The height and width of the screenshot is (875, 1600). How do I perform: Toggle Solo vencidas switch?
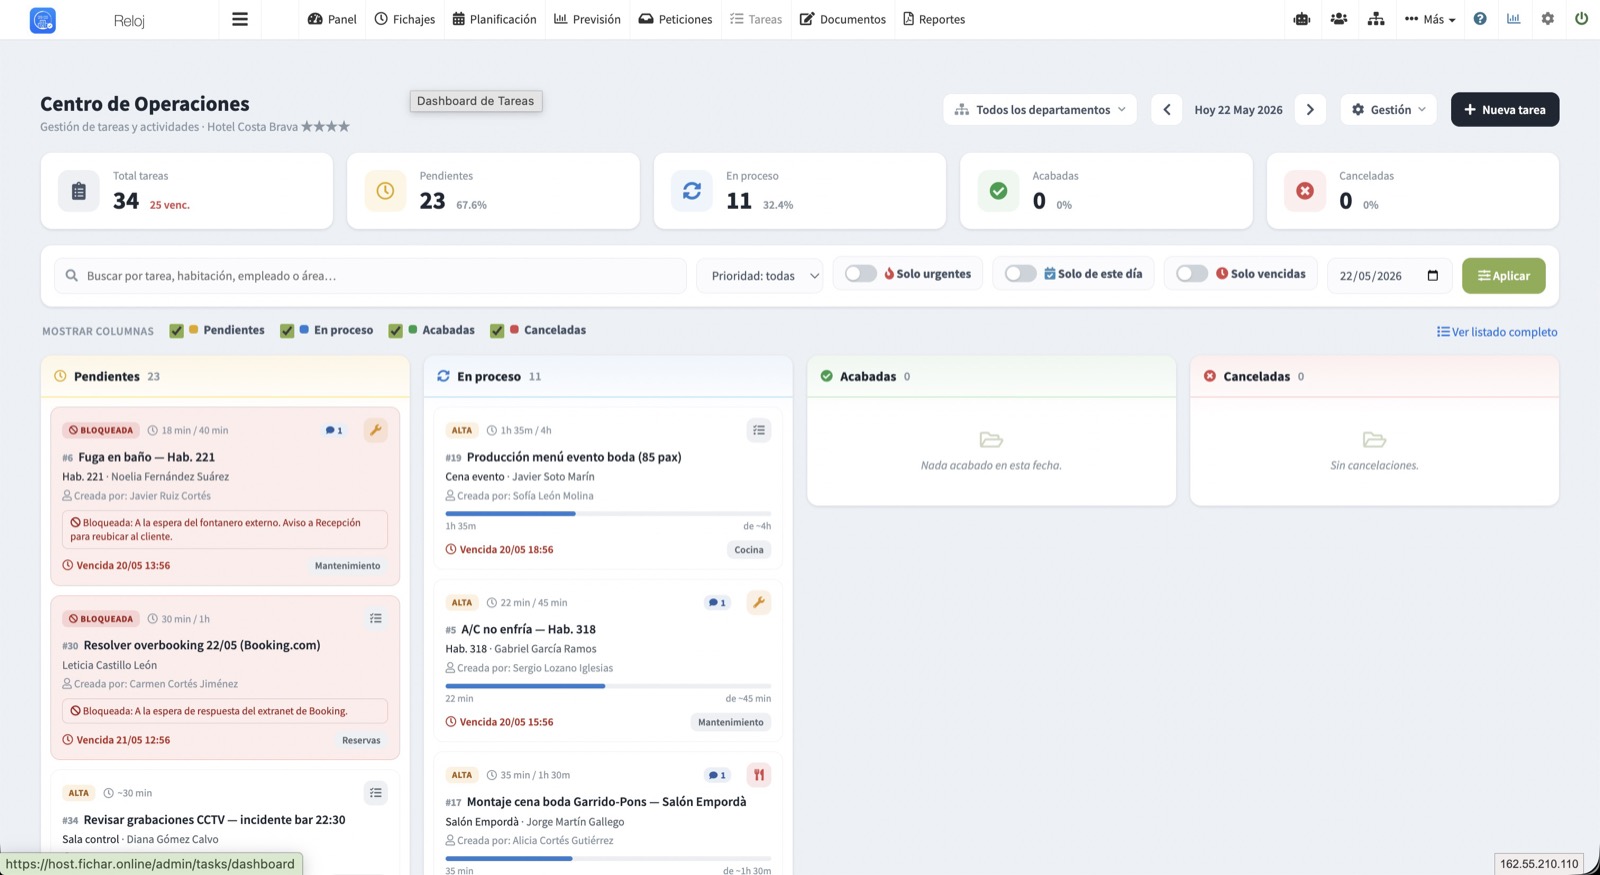point(1192,274)
